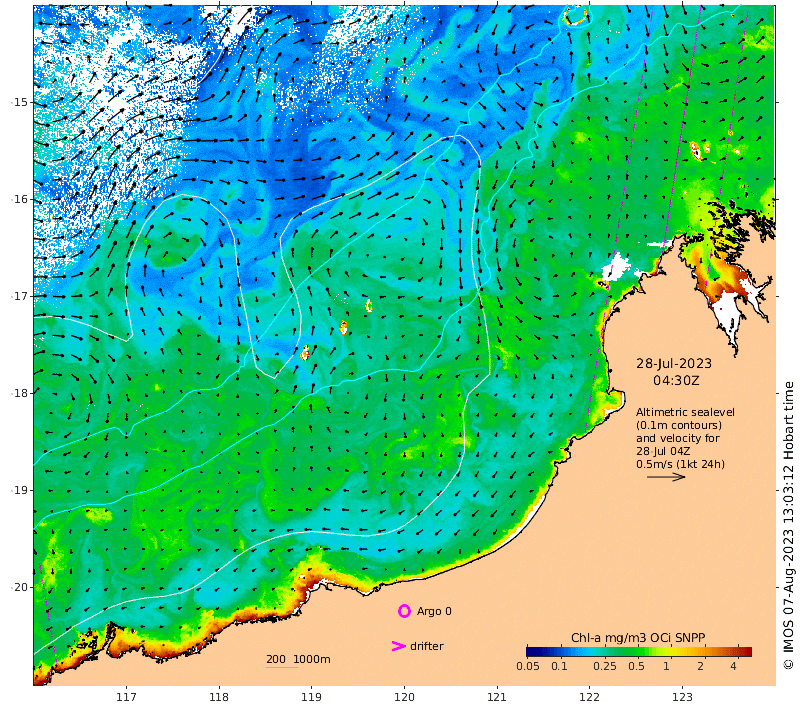This screenshot has width=800, height=710.
Task: Click the text '0.5m/s (1kt 24h)'
Action: 680,464
